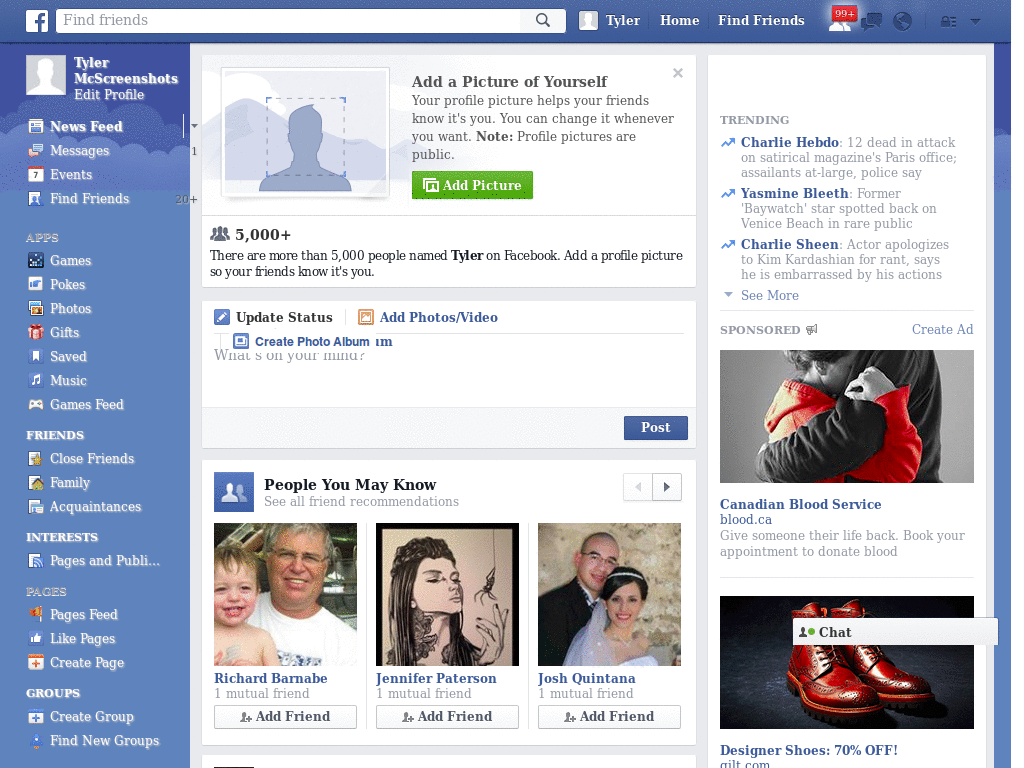Screen dimensions: 1024x768
Task: Open Home in the top navigation
Action: 679,20
